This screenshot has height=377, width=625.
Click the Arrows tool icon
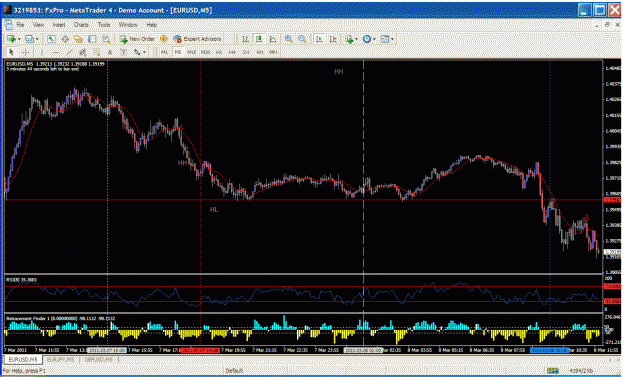pos(137,52)
